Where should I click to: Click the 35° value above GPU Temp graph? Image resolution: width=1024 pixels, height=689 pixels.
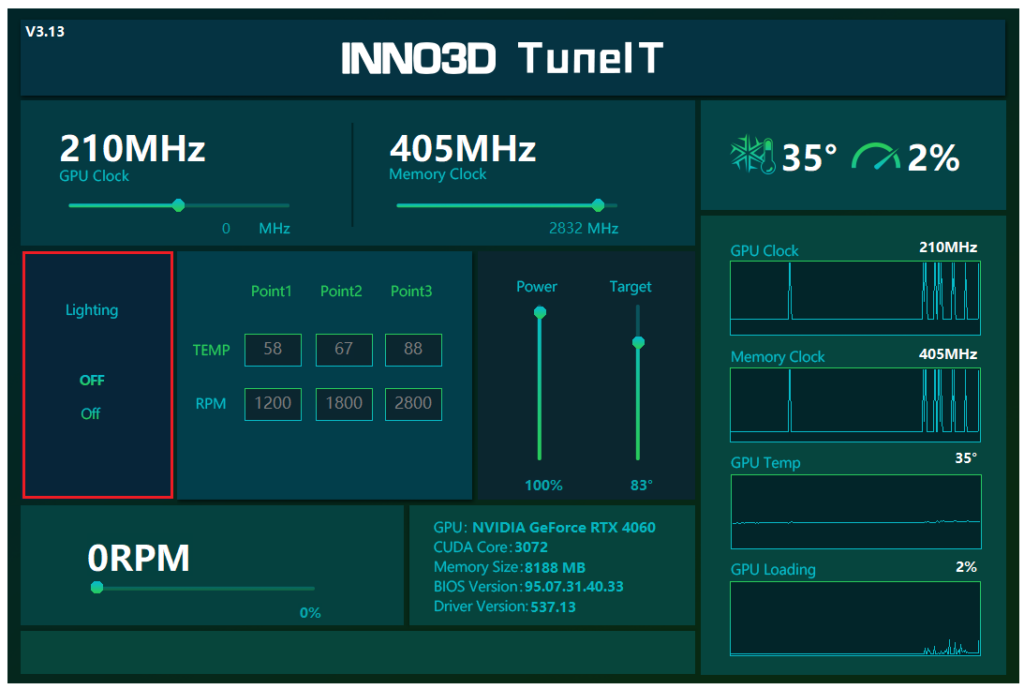966,458
